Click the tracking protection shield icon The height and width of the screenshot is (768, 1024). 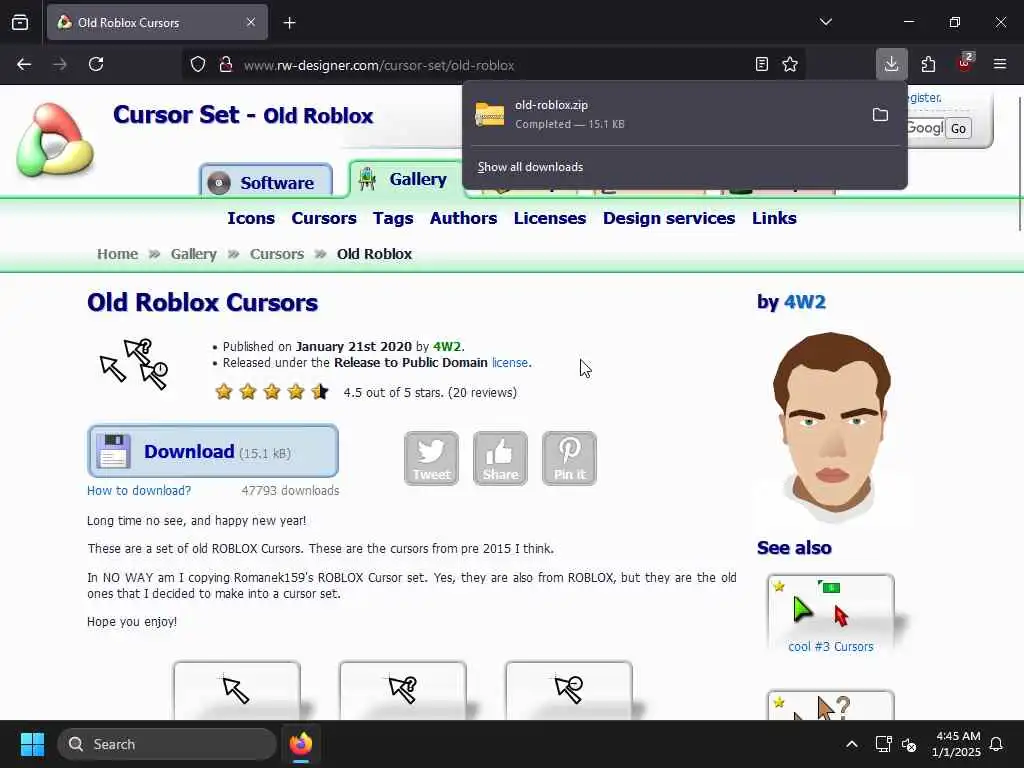(x=198, y=64)
